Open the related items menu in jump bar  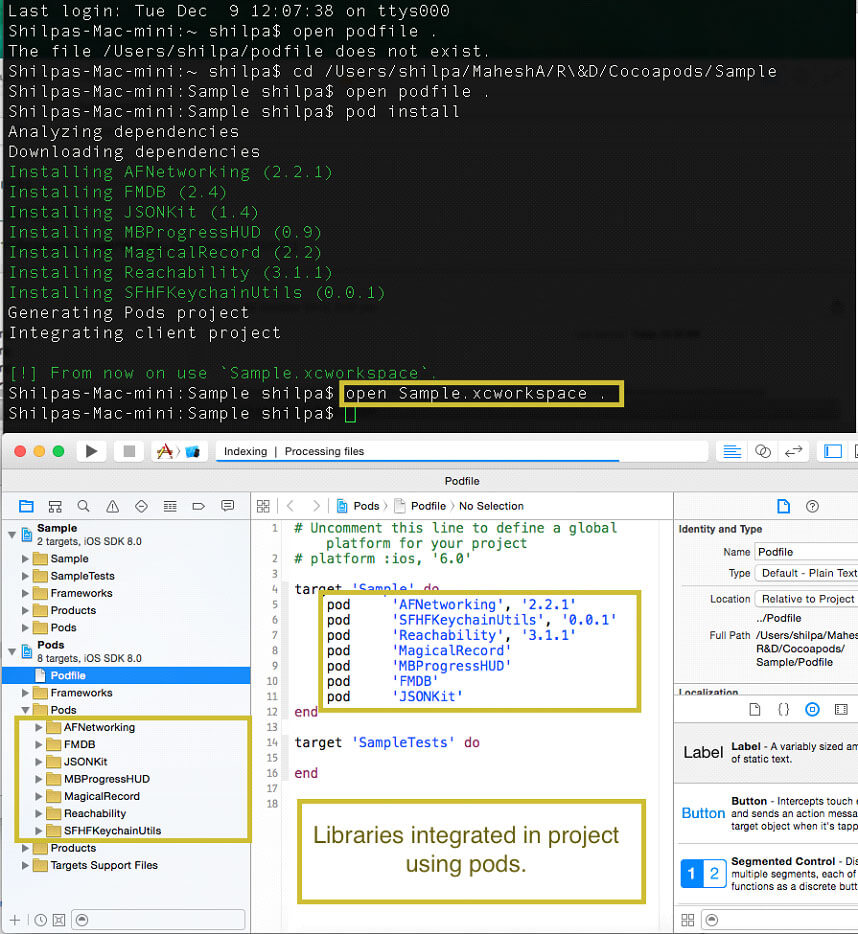click(263, 506)
